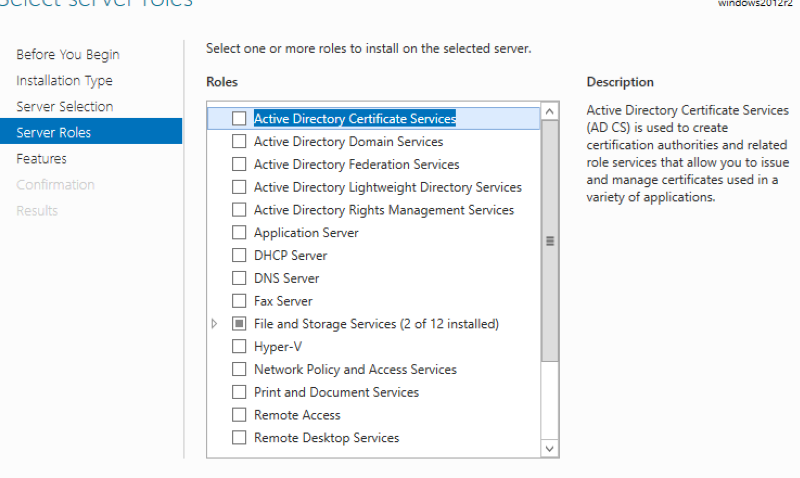The height and width of the screenshot is (478, 800).
Task: Check Network Policy and Access Services
Action: tap(239, 369)
